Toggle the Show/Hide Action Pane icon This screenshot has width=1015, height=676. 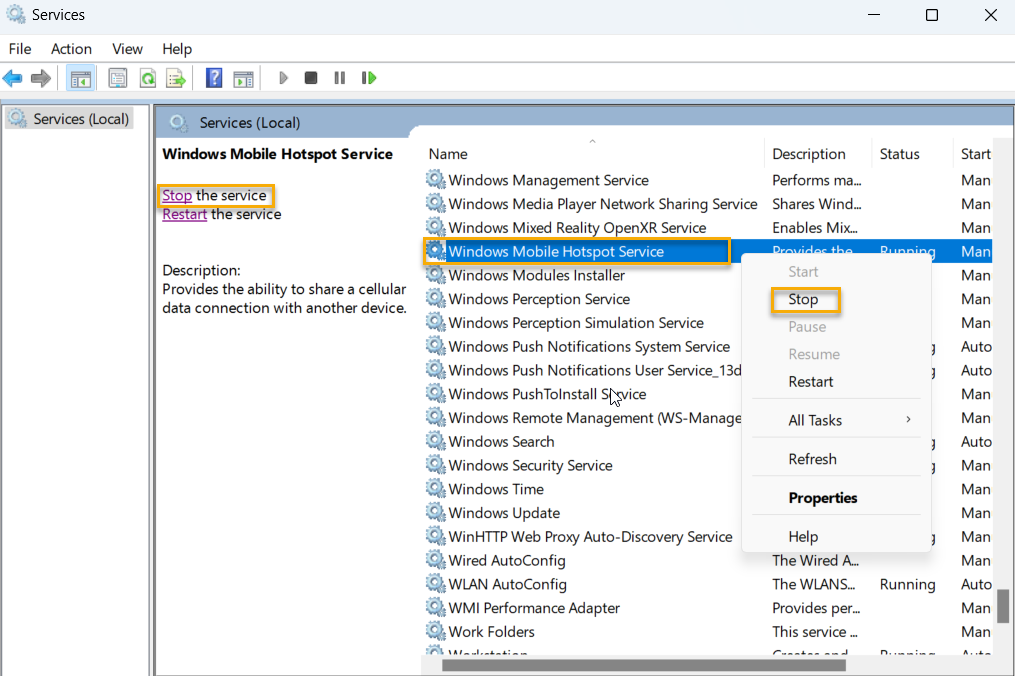coord(243,77)
